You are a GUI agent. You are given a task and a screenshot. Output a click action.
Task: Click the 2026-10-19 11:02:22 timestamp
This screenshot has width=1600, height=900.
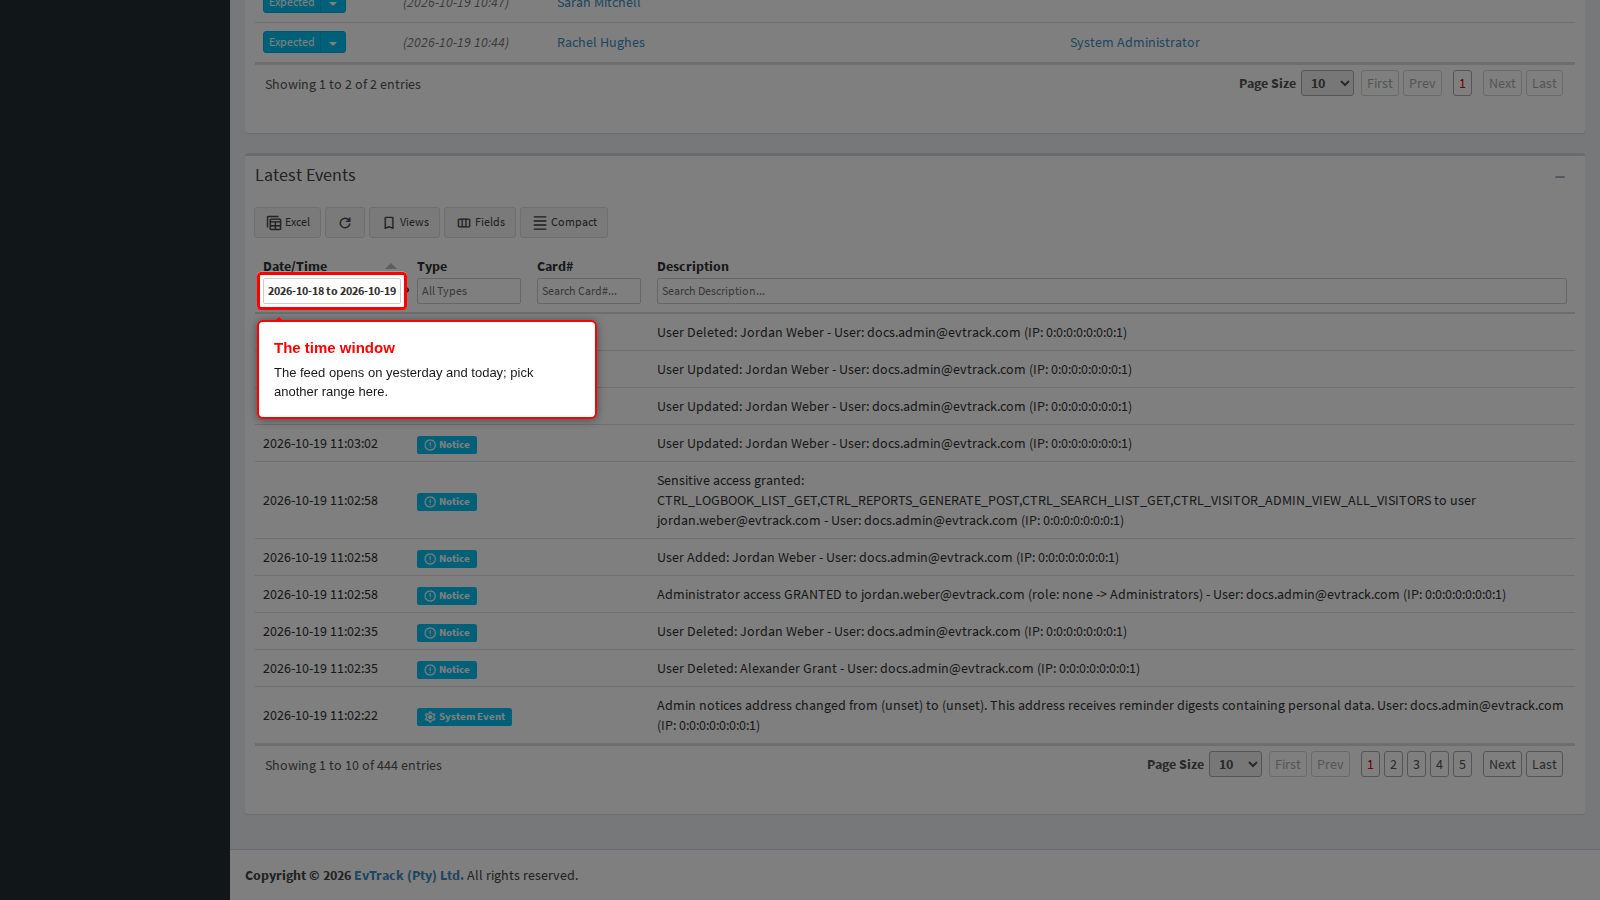pos(320,716)
